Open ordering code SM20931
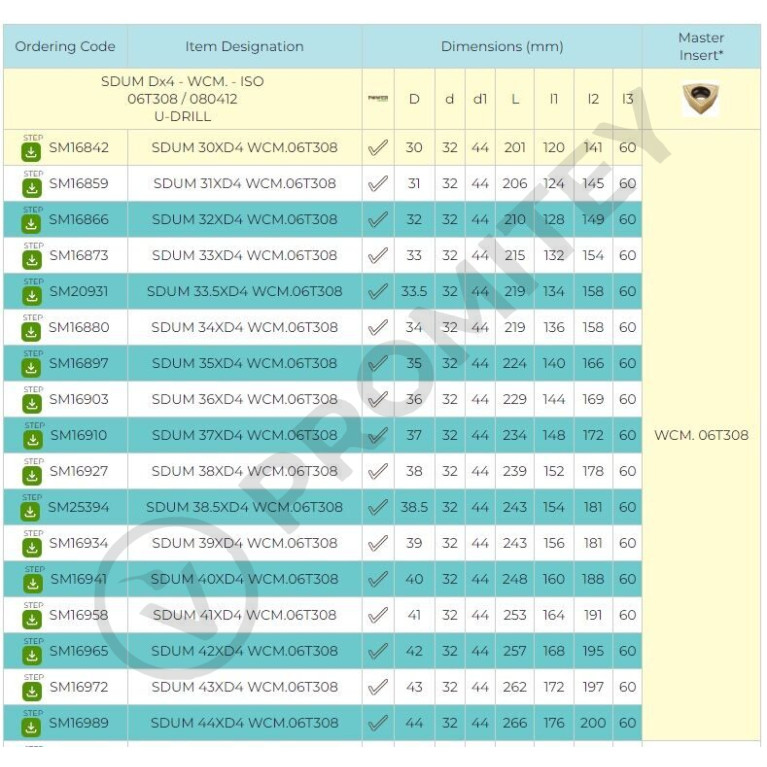The image size is (767, 767). 79,291
